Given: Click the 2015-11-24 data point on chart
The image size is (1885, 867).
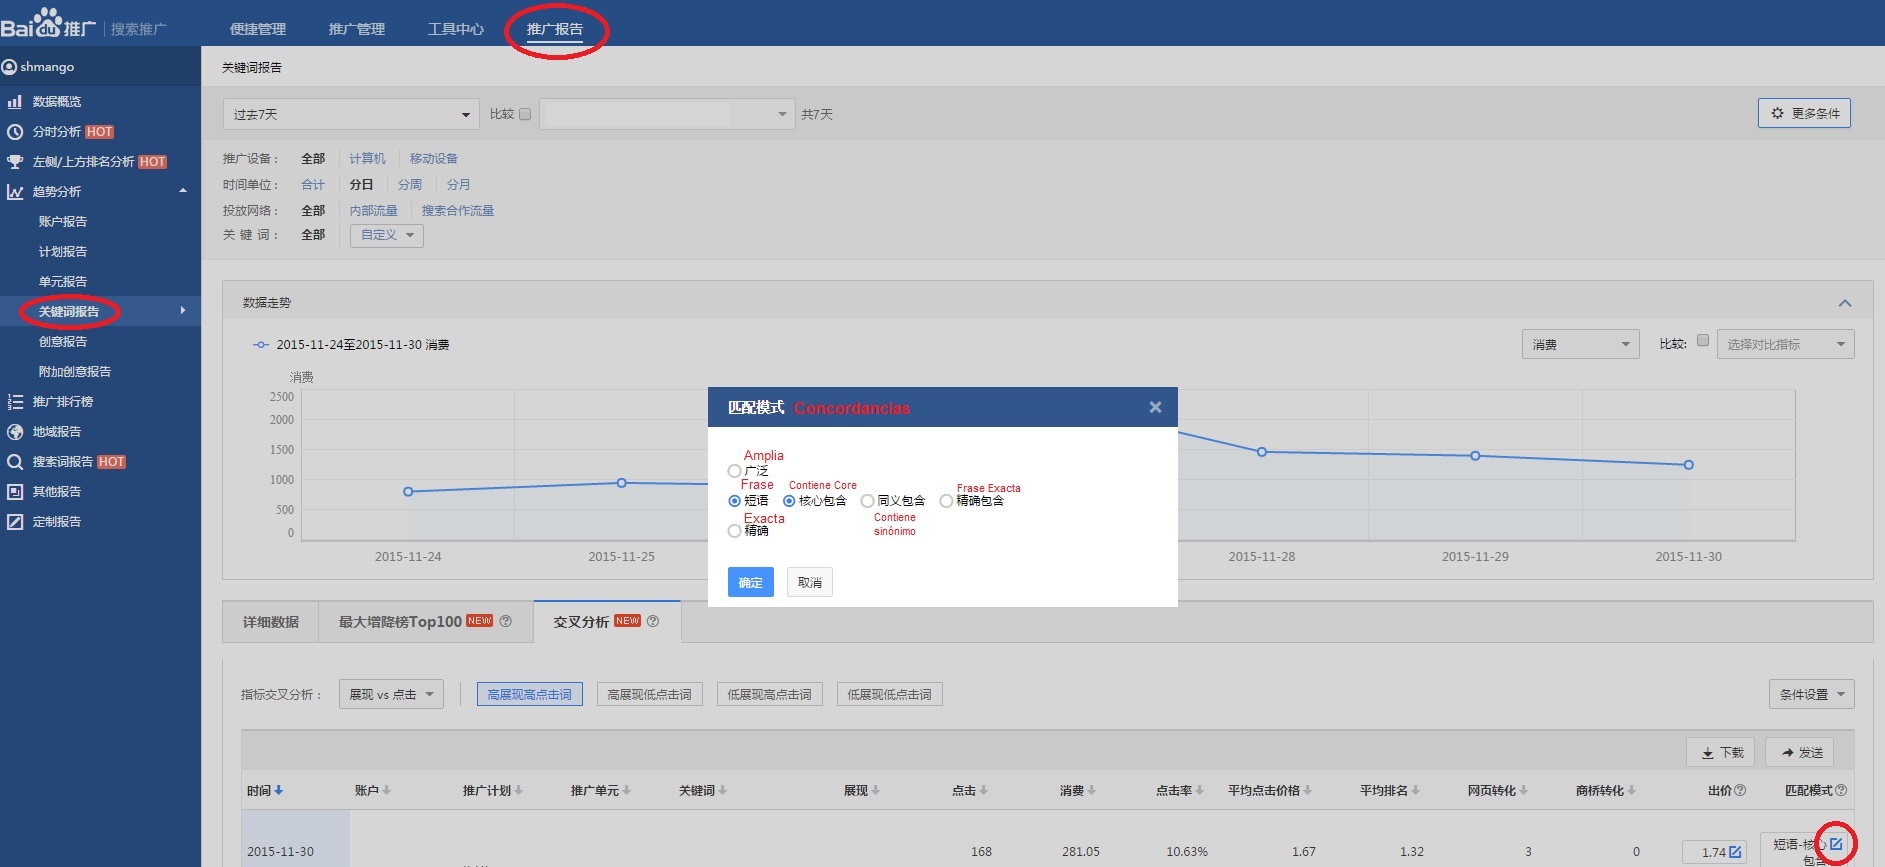Looking at the screenshot, I should coord(408,492).
